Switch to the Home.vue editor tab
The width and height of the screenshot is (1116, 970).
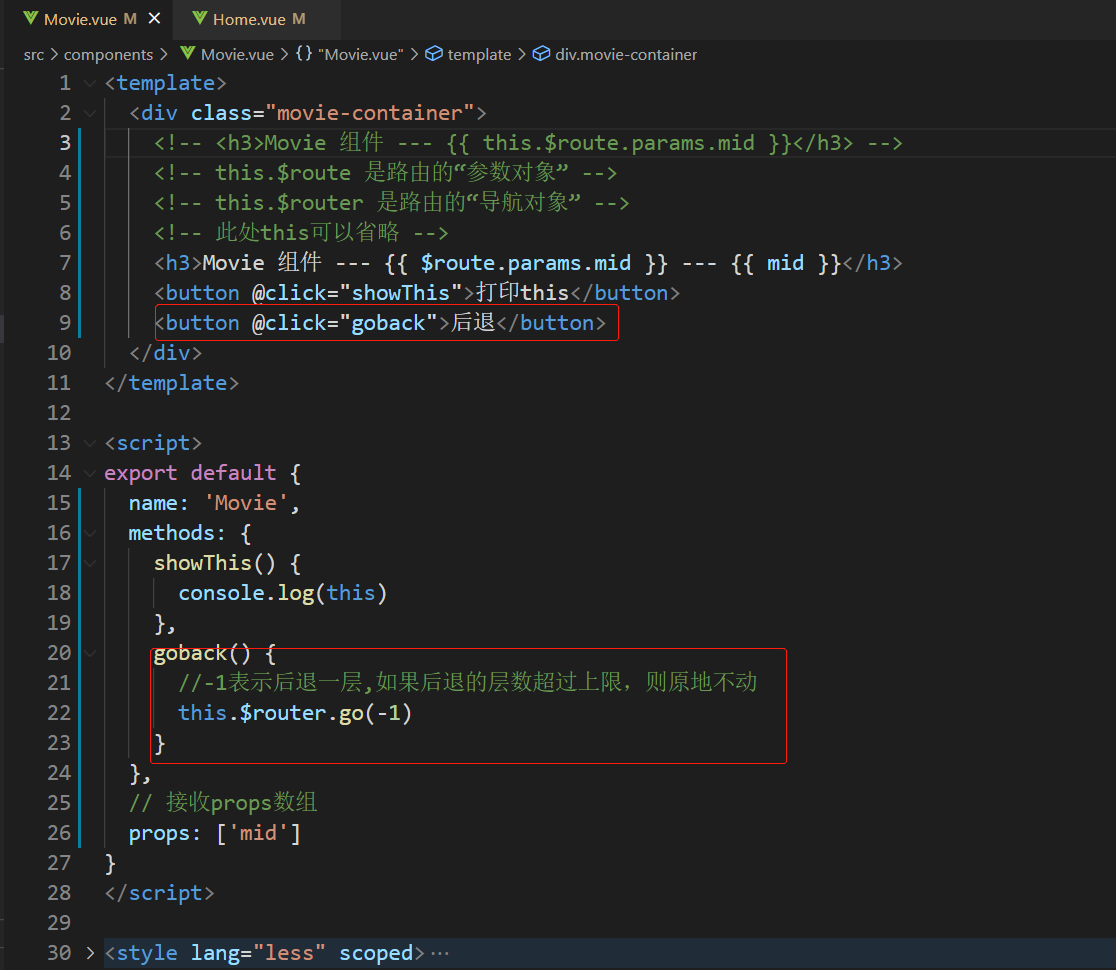click(x=256, y=19)
